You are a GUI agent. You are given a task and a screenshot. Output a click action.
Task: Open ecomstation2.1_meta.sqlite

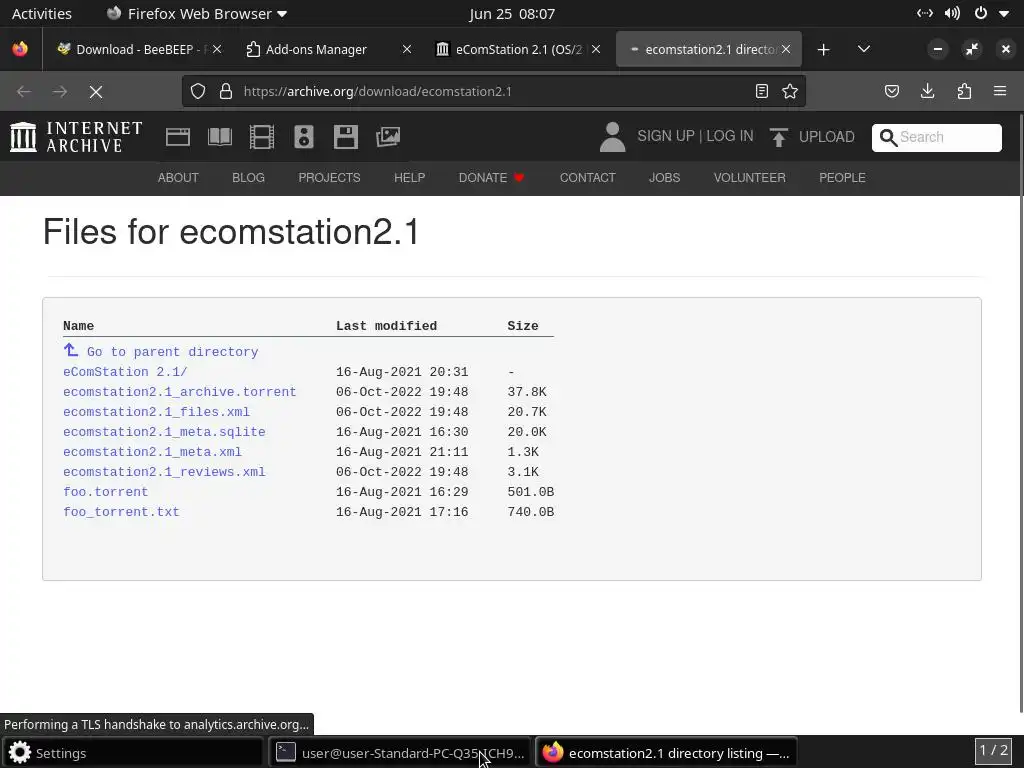click(x=164, y=432)
